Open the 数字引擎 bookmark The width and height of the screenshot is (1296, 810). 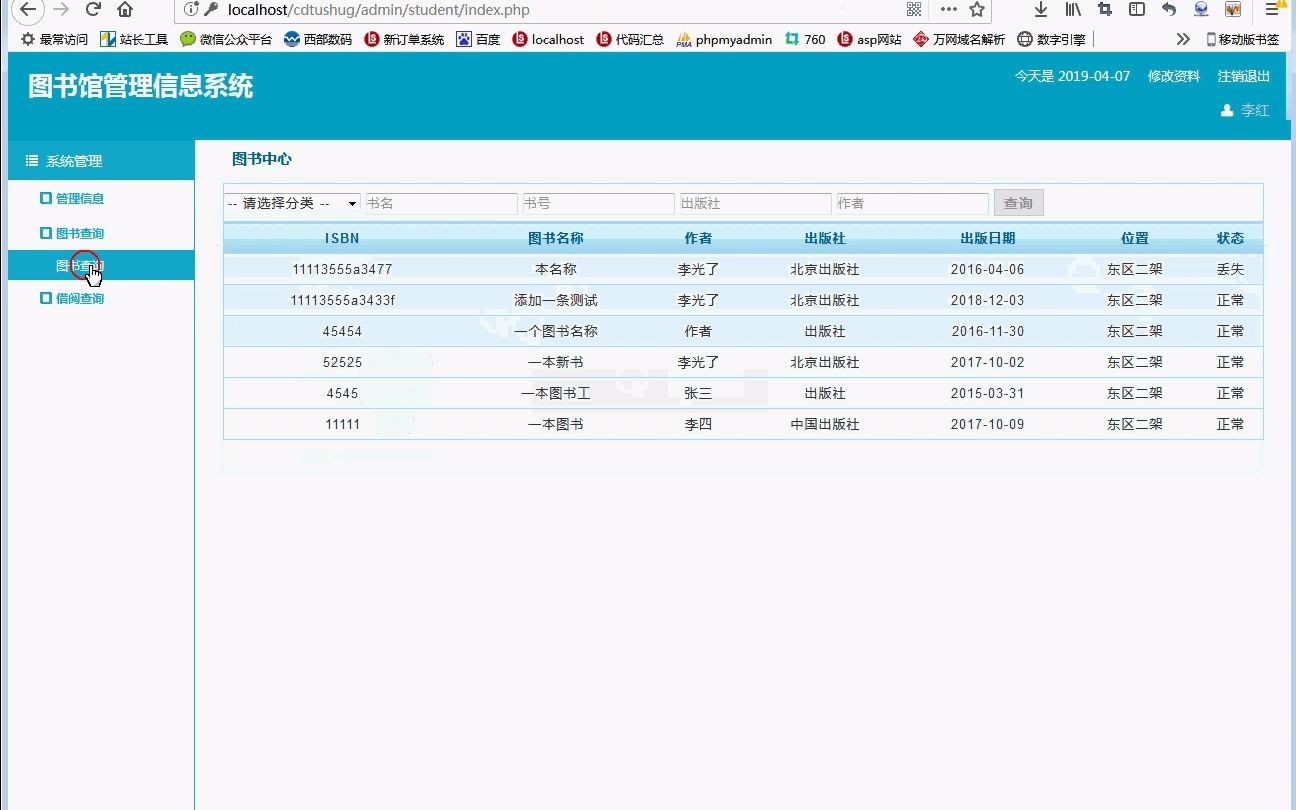click(1051, 40)
